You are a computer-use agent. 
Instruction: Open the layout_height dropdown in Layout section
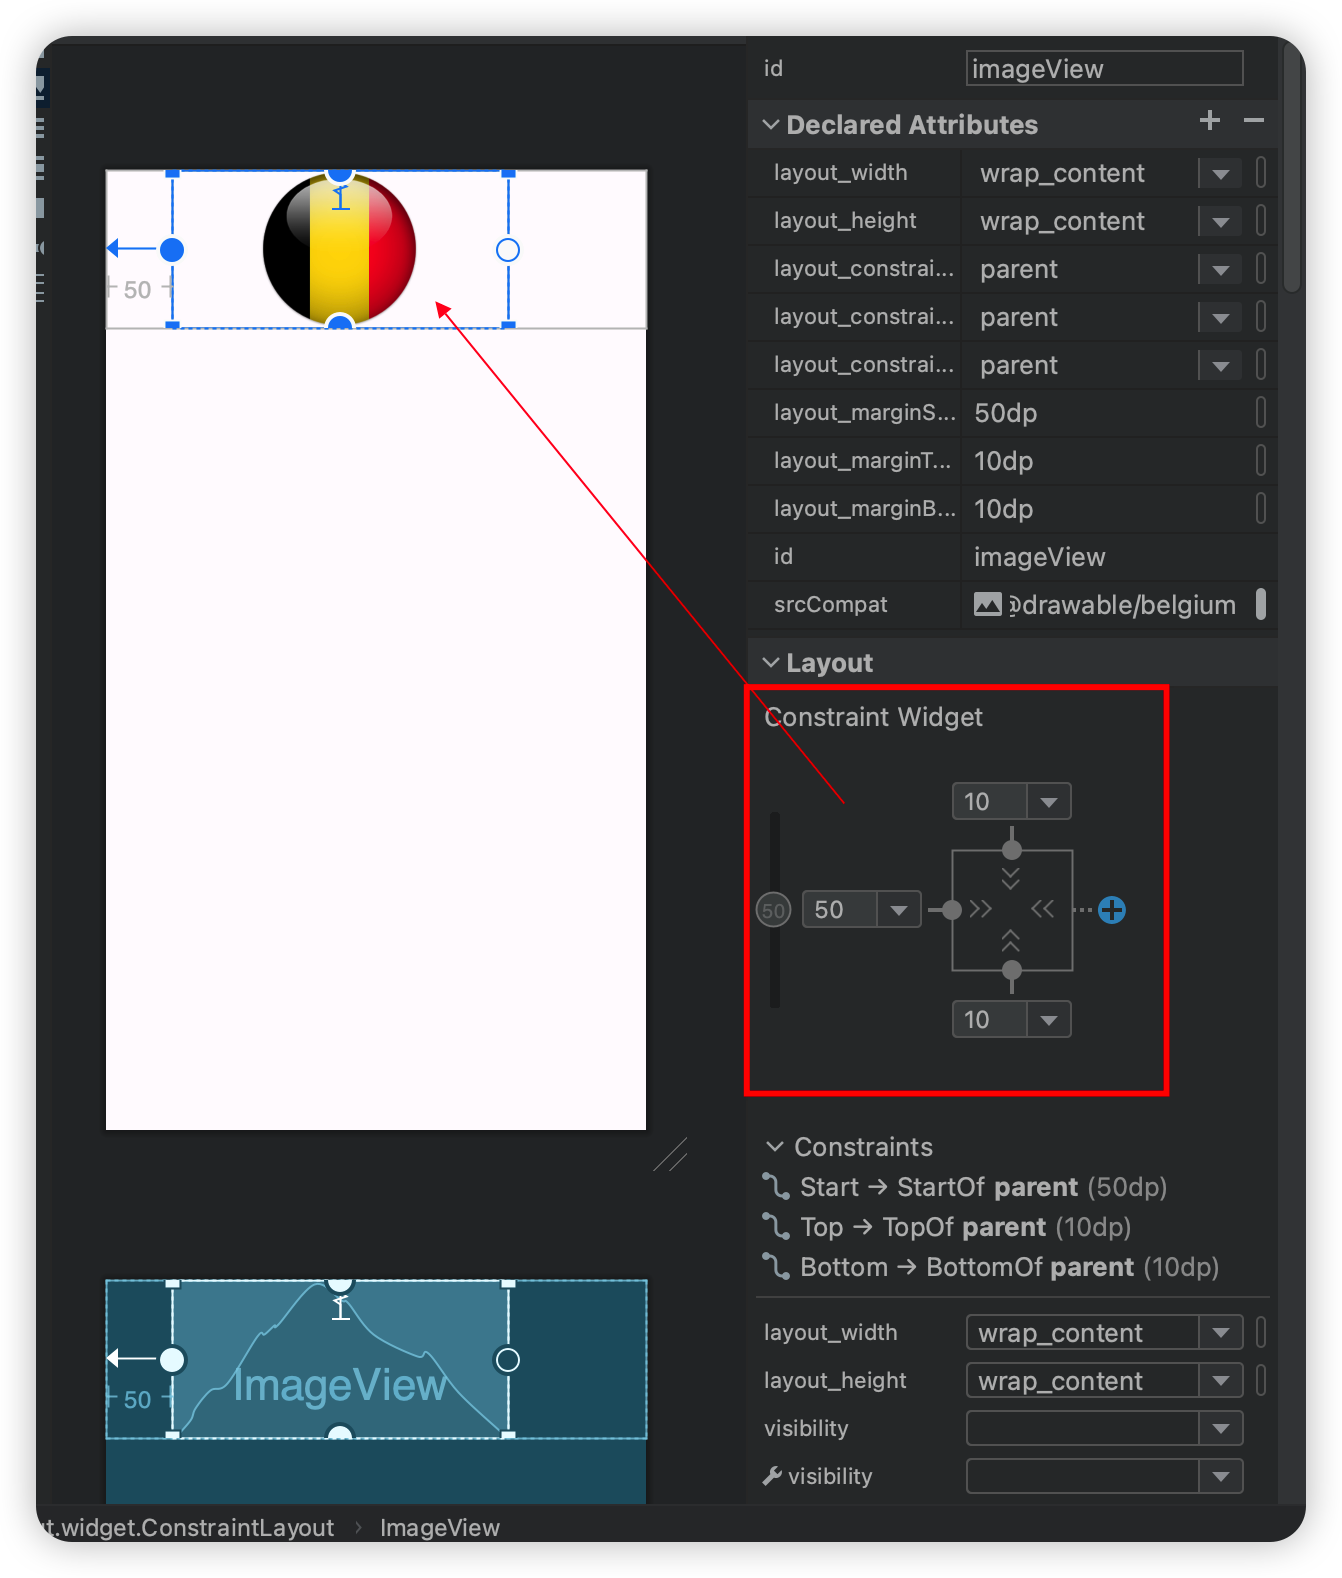pyautogui.click(x=1221, y=1380)
